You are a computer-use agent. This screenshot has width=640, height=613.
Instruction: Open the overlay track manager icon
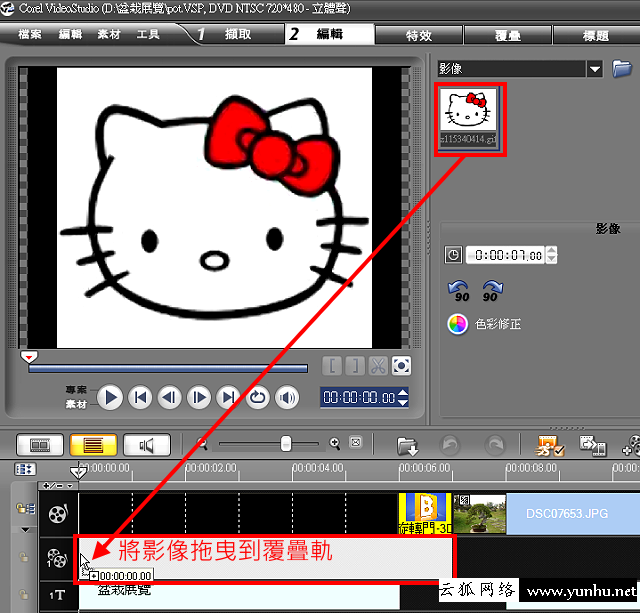[x=631, y=446]
